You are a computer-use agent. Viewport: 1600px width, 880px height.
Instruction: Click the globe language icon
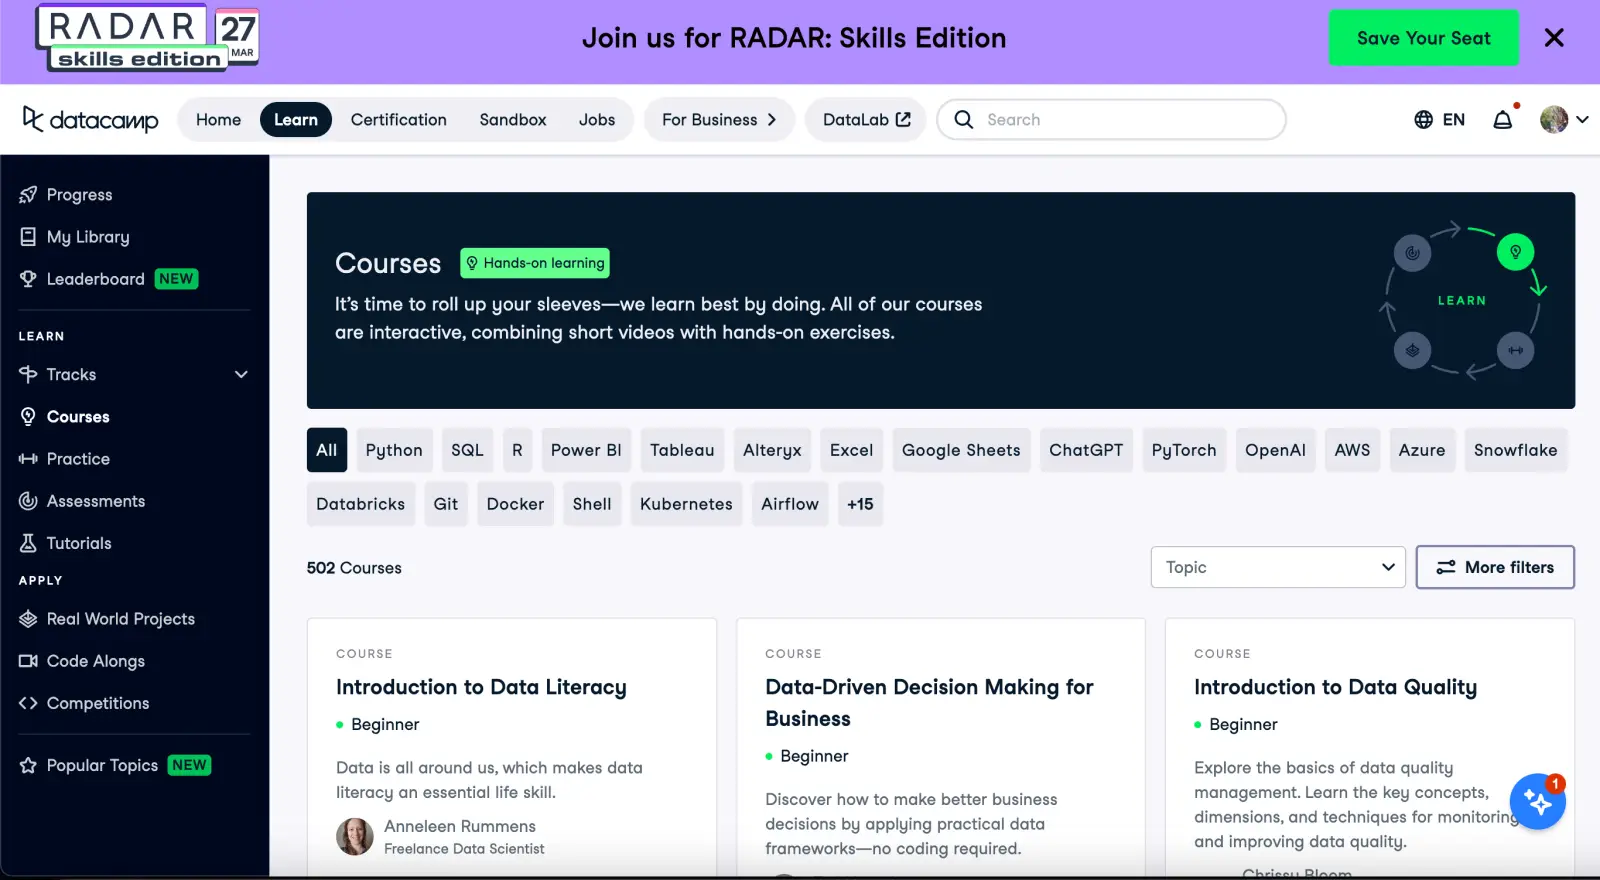(x=1424, y=120)
